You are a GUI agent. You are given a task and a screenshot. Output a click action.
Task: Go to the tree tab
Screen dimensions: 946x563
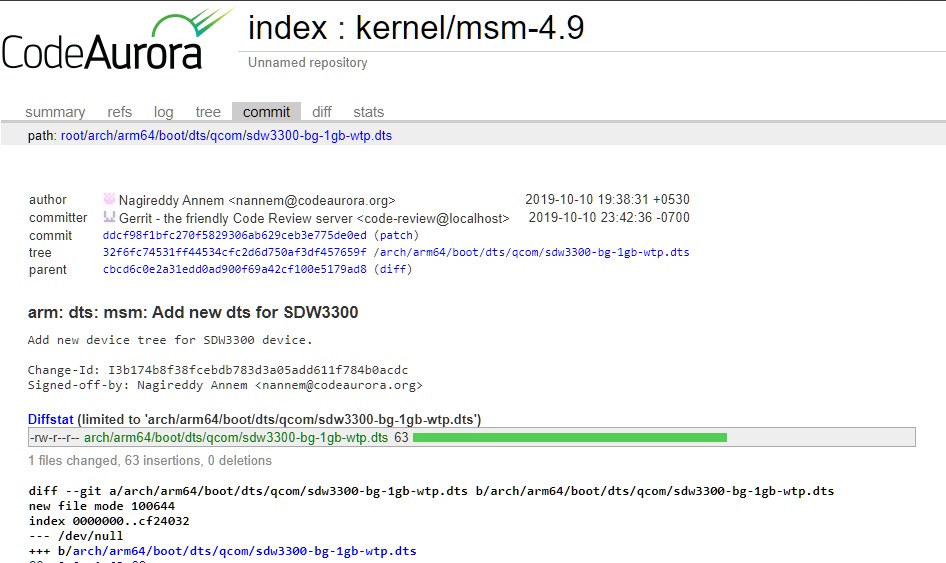click(208, 112)
